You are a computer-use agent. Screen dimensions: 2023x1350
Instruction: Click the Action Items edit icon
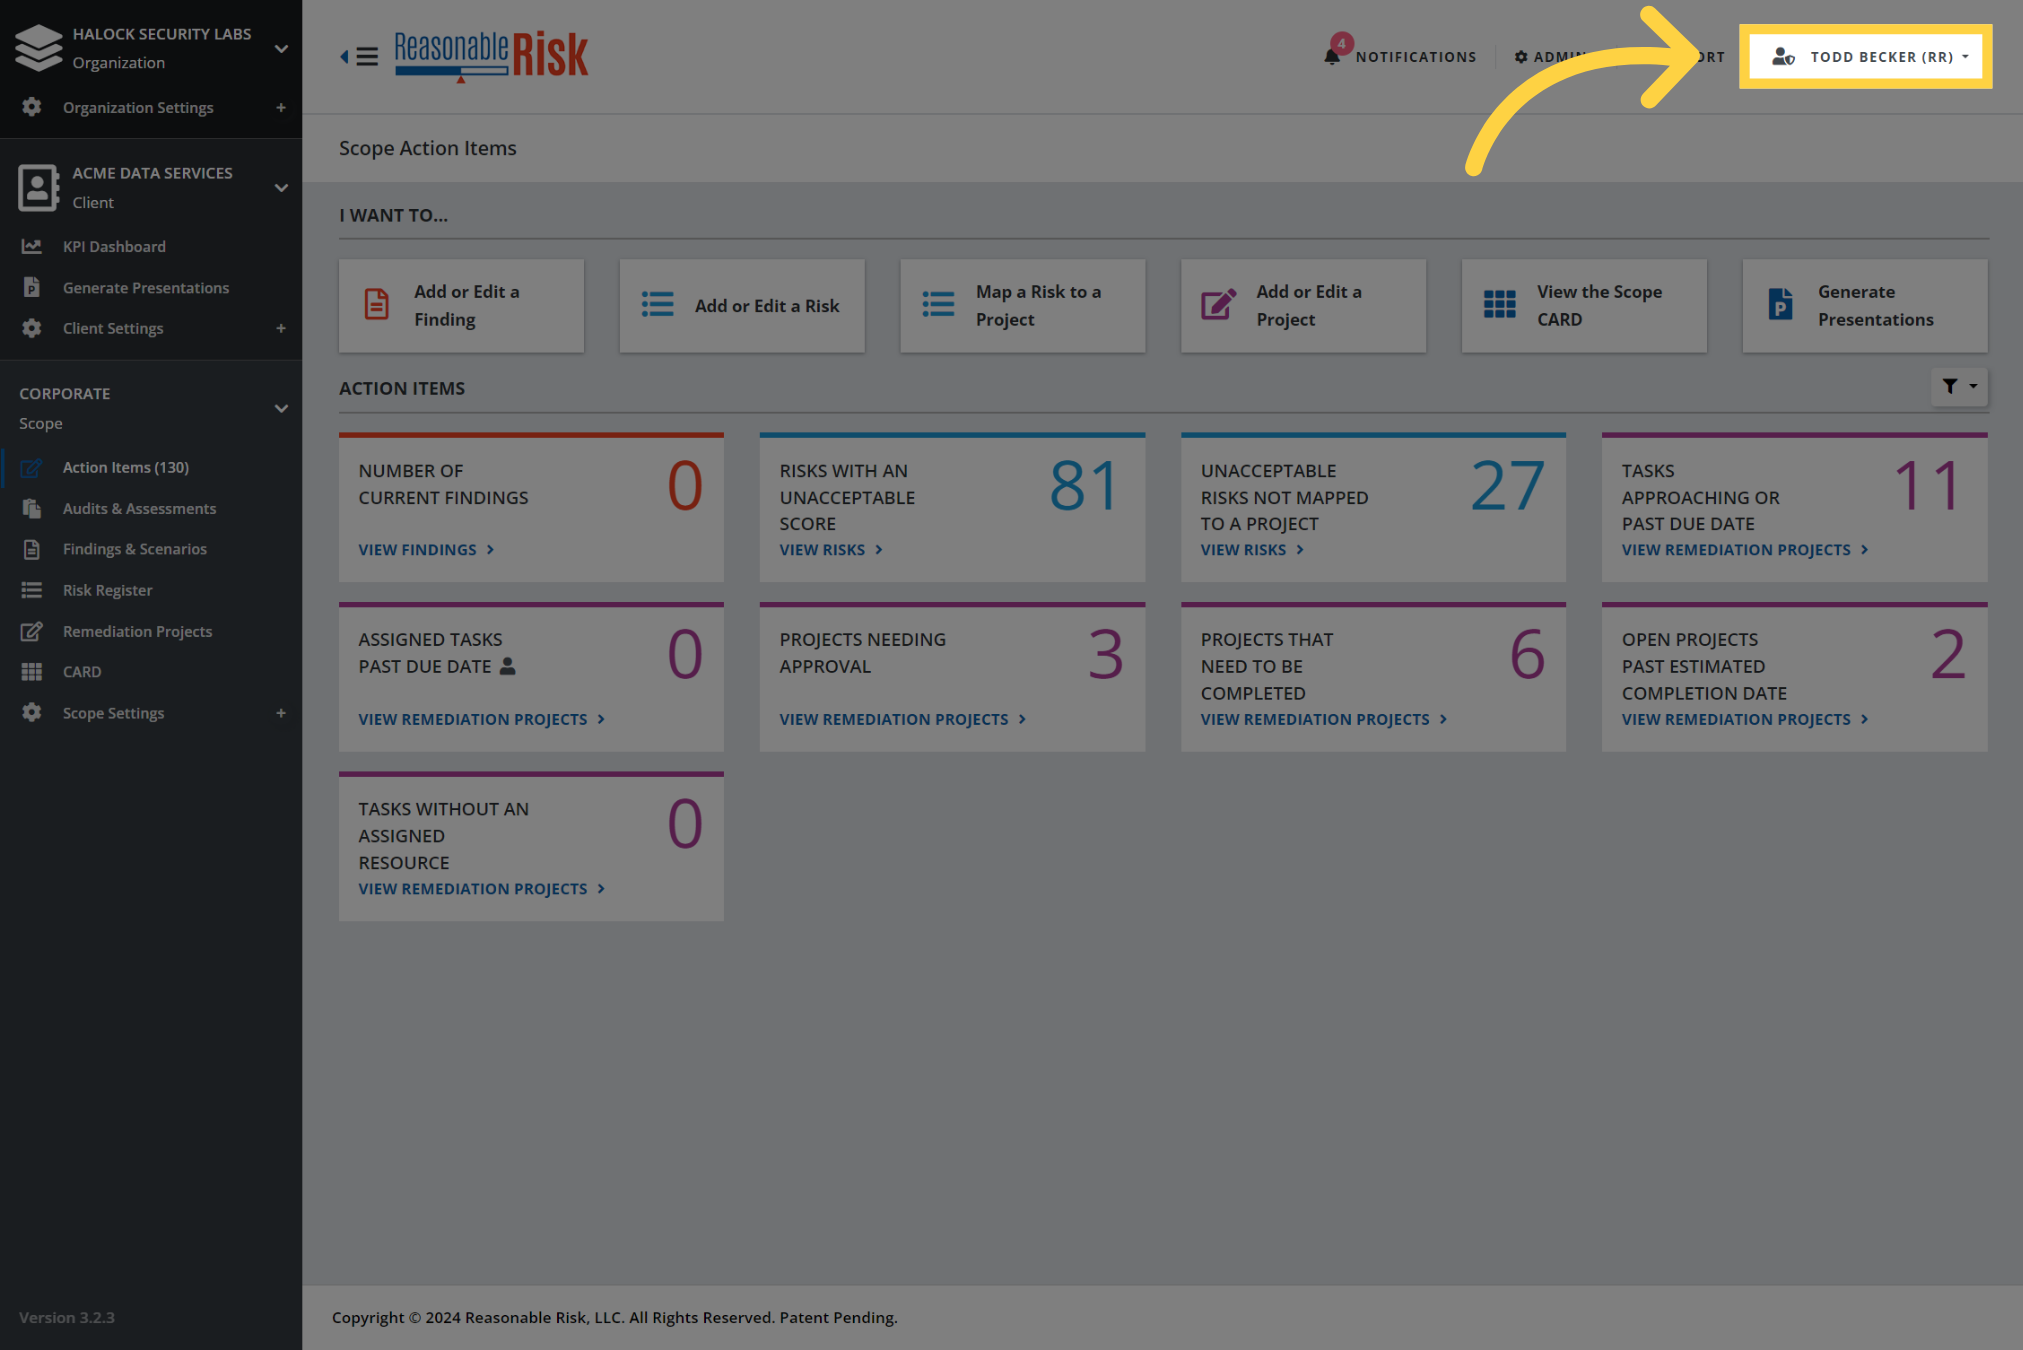pos(32,467)
